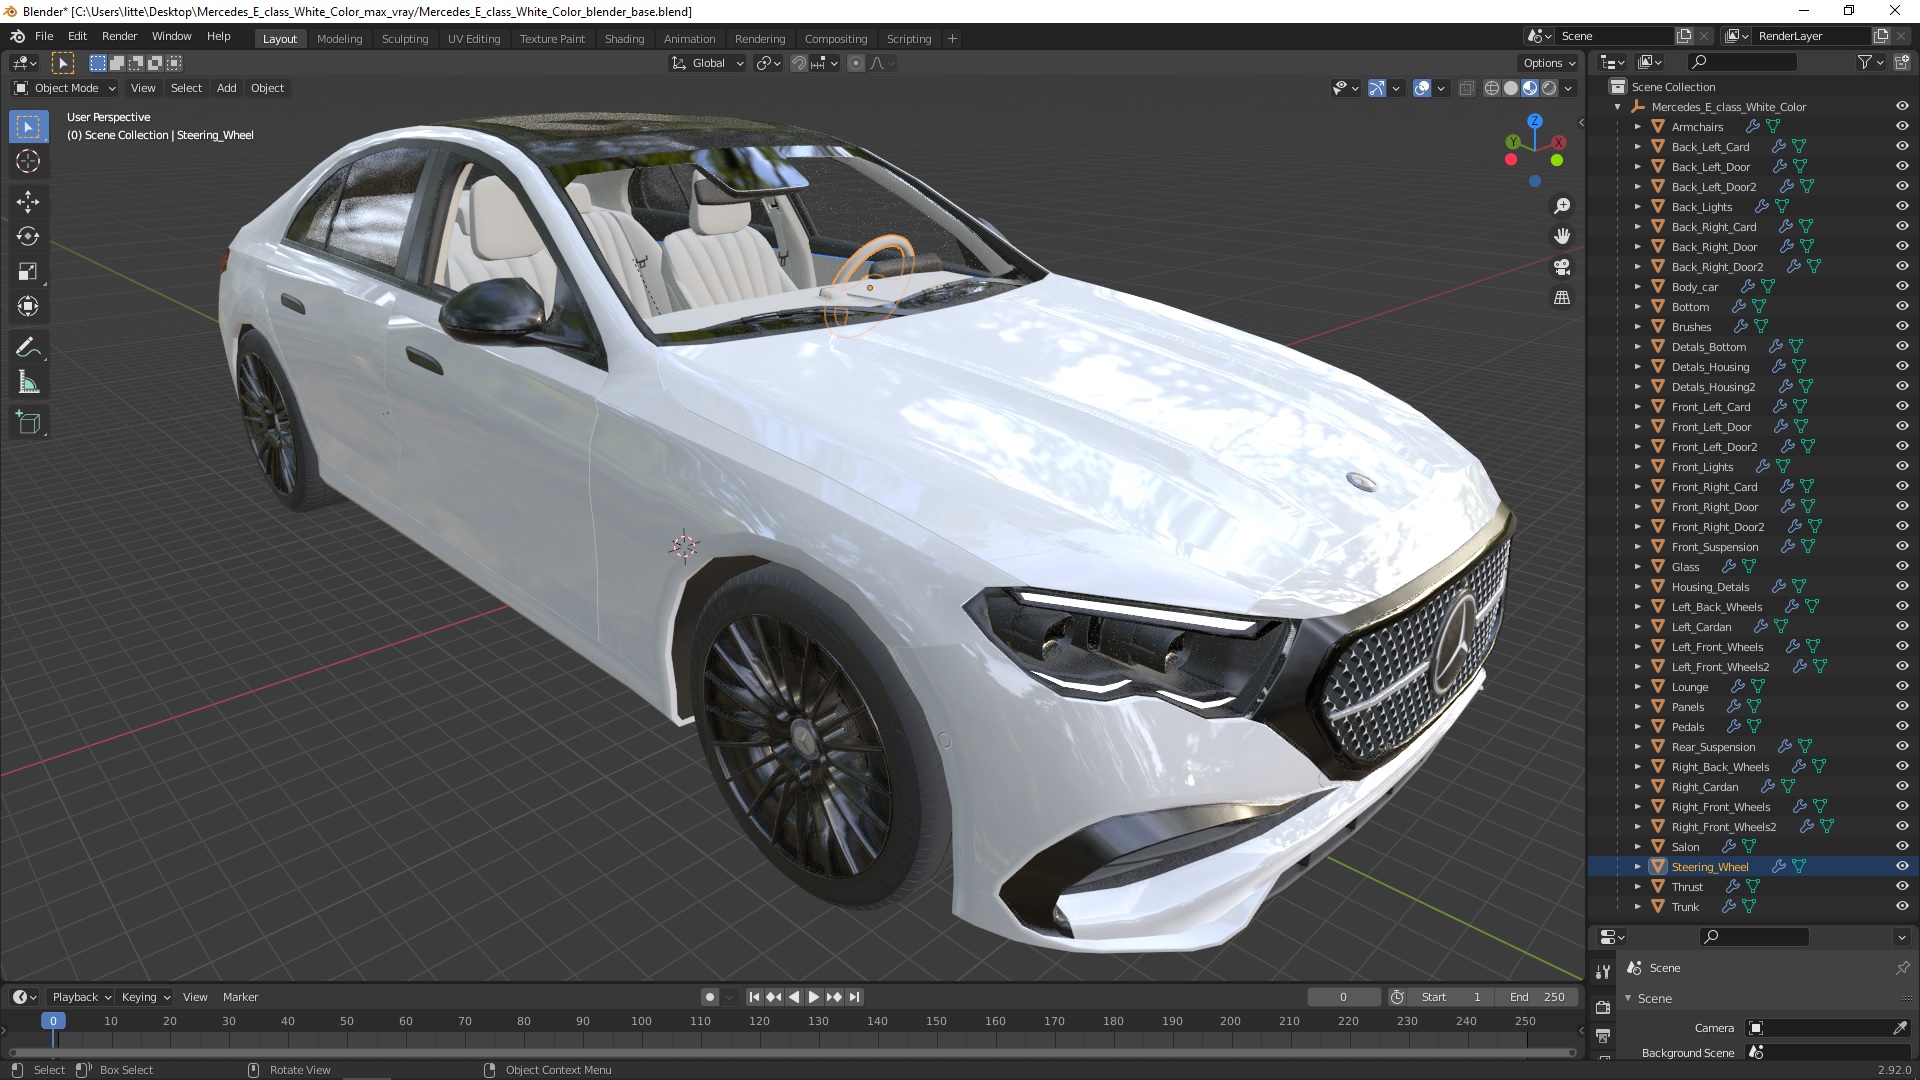Select the Rotate tool
Image resolution: width=1920 pixels, height=1080 pixels.
click(x=28, y=237)
